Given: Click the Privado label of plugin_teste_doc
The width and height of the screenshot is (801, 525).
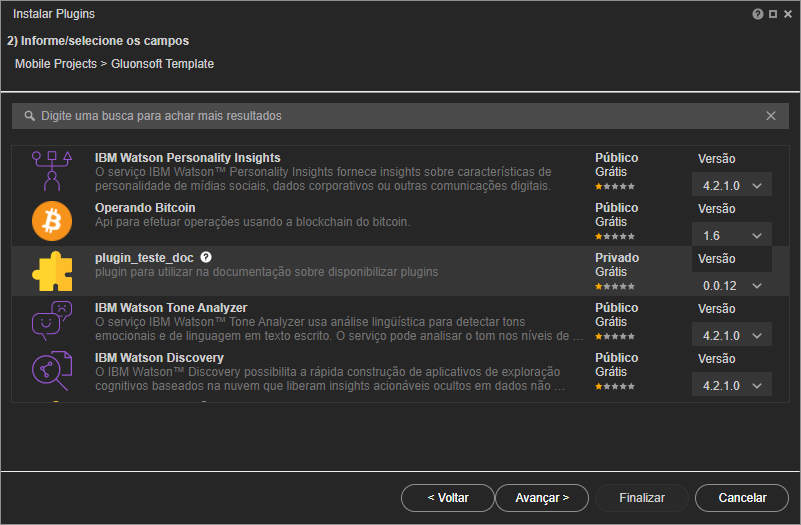Looking at the screenshot, I should click(617, 258).
